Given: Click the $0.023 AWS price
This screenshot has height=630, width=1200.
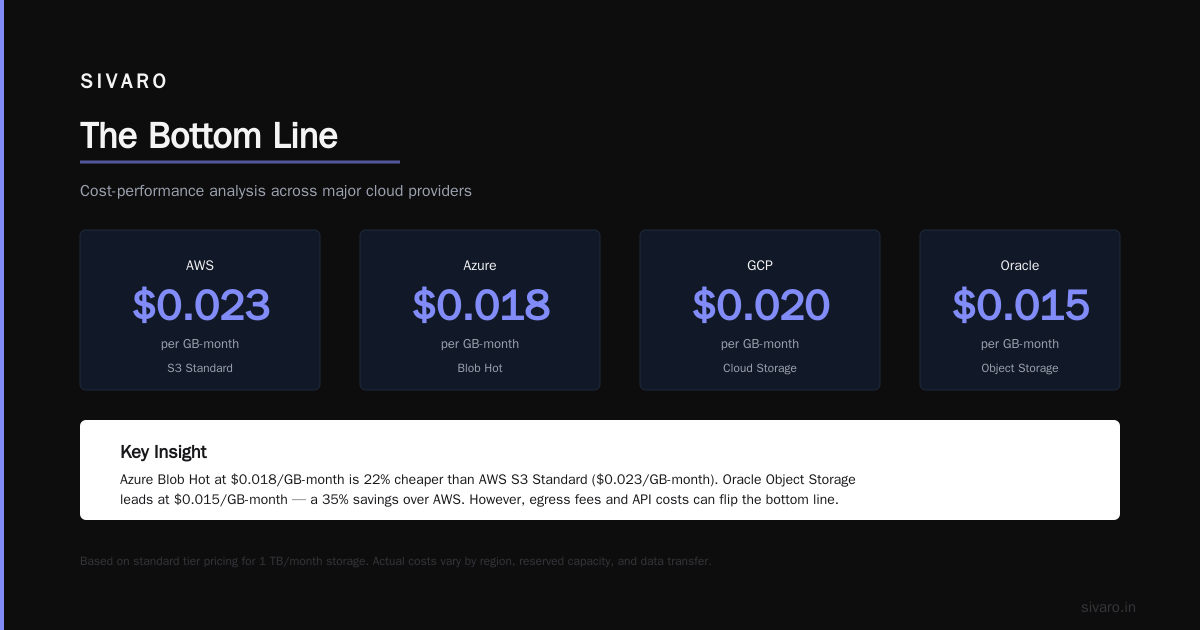Looking at the screenshot, I should coord(200,305).
